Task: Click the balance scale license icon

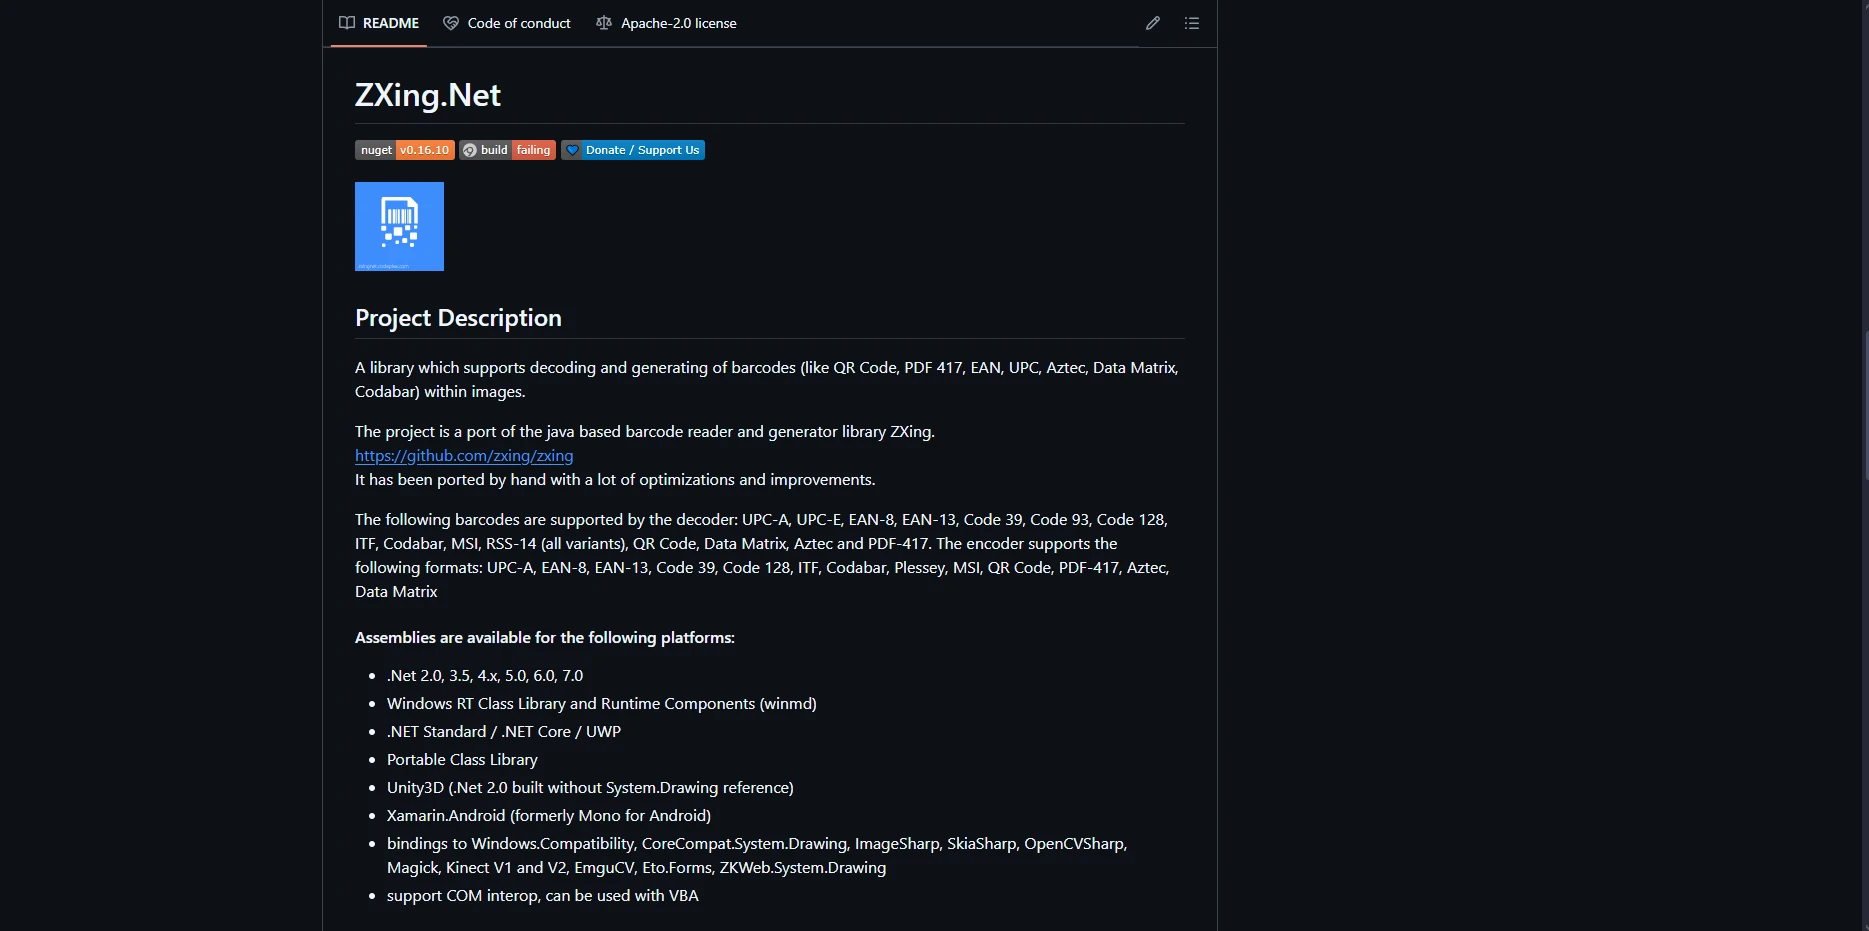Action: [x=604, y=23]
